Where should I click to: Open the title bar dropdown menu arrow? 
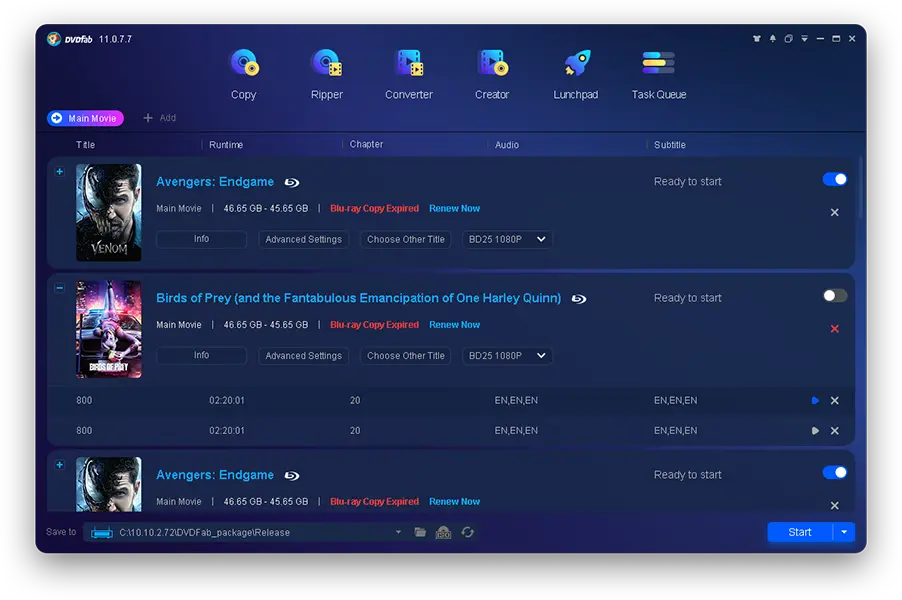(804, 39)
